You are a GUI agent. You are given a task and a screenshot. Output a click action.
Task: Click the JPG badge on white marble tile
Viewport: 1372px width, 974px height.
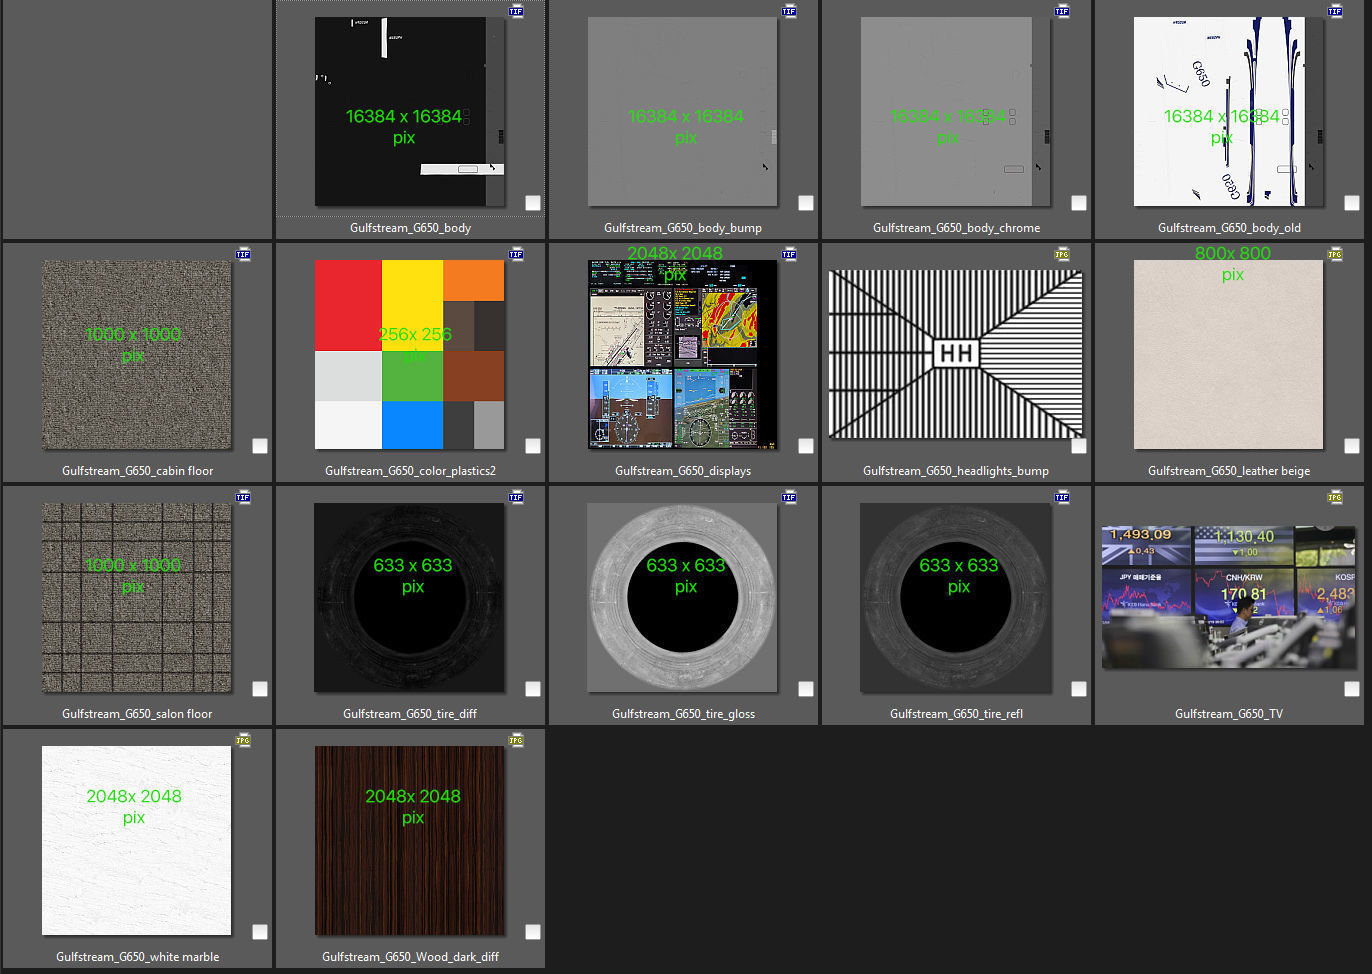pos(243,740)
